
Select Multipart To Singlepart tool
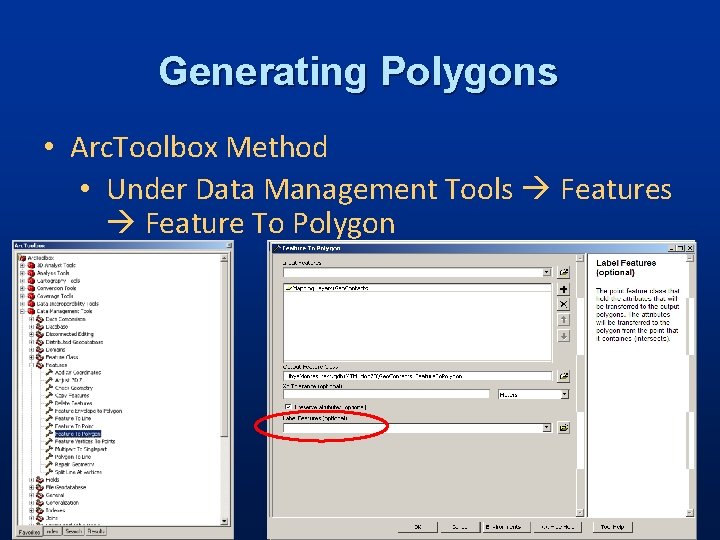pos(81,449)
